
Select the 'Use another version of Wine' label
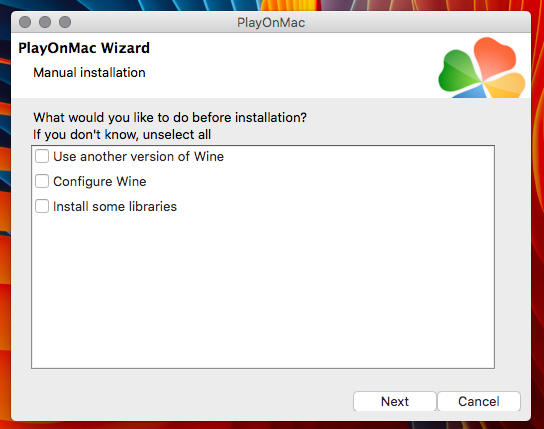pyautogui.click(x=138, y=156)
